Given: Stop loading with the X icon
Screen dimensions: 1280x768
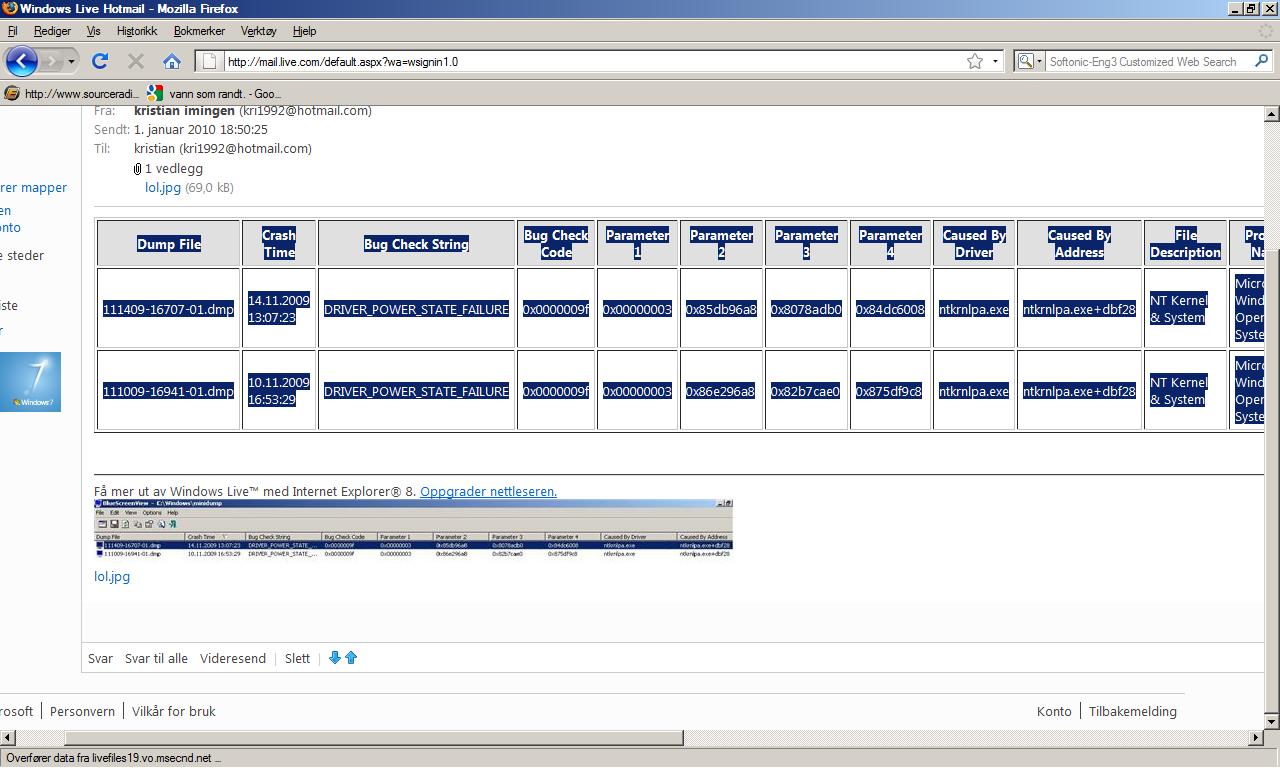Looking at the screenshot, I should 136,61.
